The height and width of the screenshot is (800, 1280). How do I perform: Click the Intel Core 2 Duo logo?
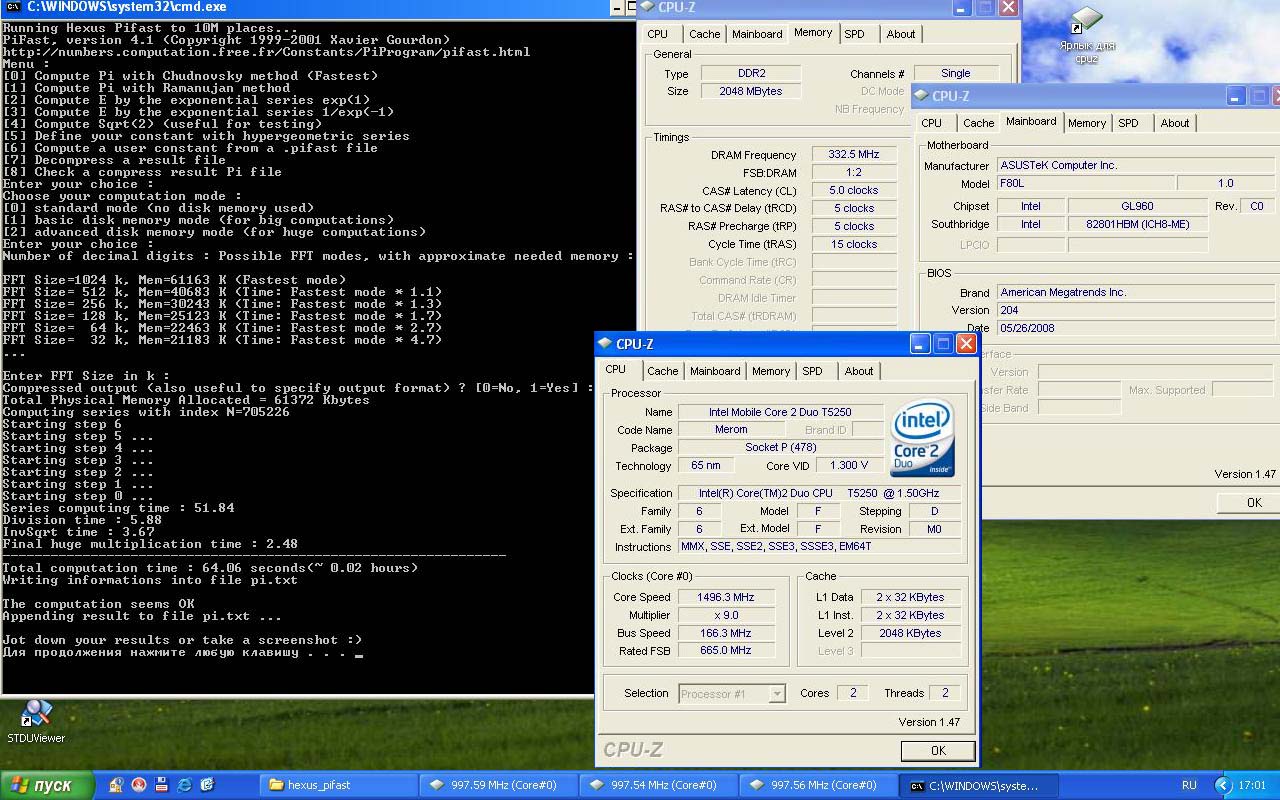click(922, 439)
